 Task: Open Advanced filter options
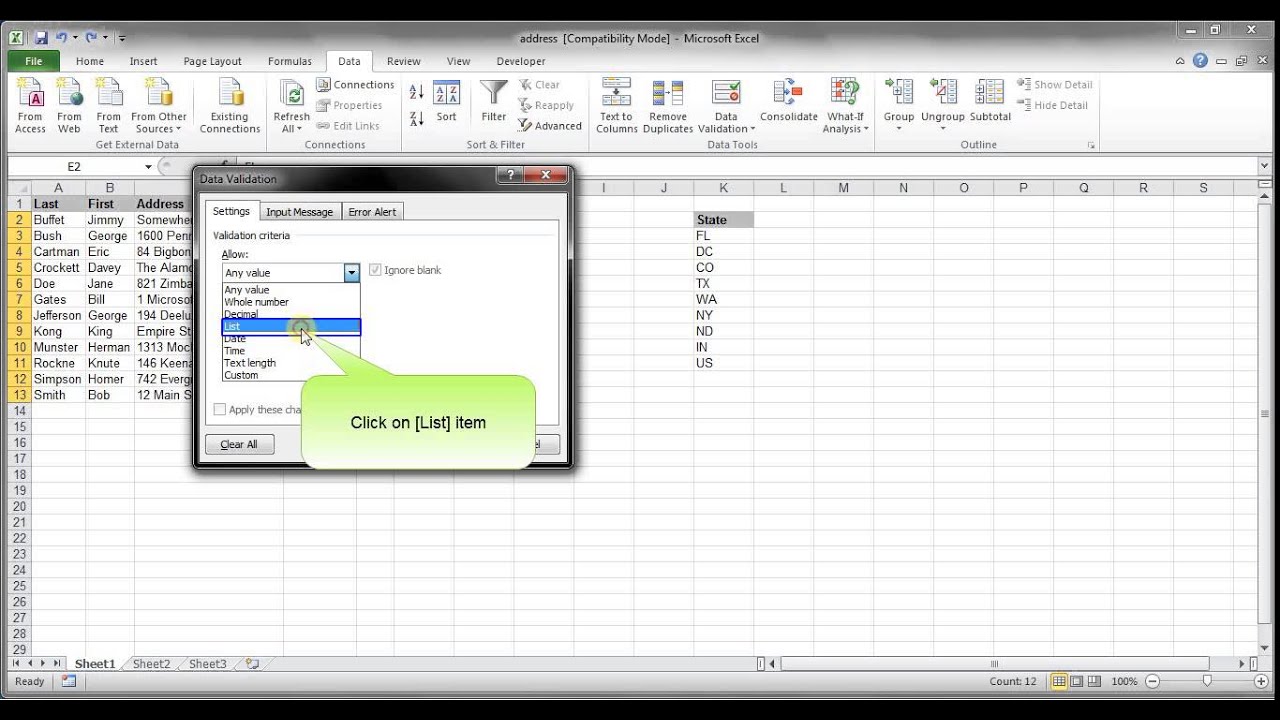(550, 126)
